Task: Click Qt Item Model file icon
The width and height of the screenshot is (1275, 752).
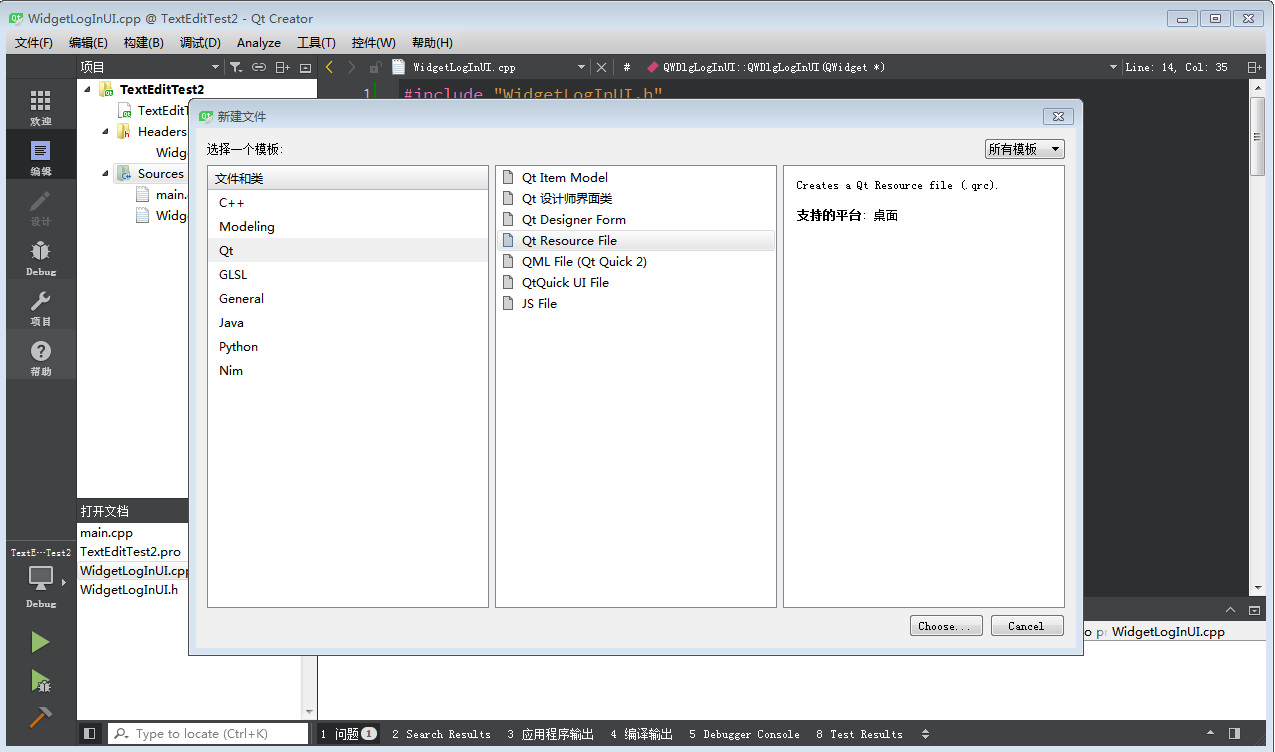Action: (x=508, y=177)
